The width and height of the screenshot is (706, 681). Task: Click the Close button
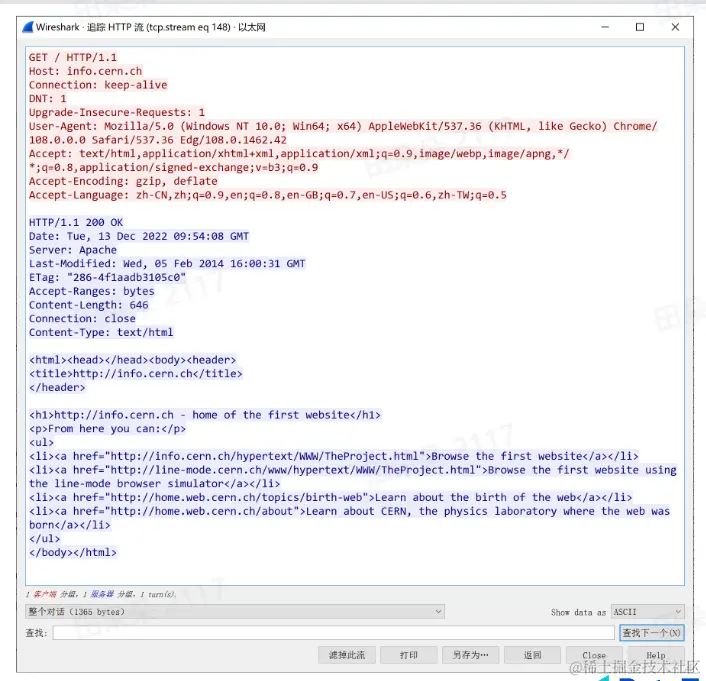[594, 655]
